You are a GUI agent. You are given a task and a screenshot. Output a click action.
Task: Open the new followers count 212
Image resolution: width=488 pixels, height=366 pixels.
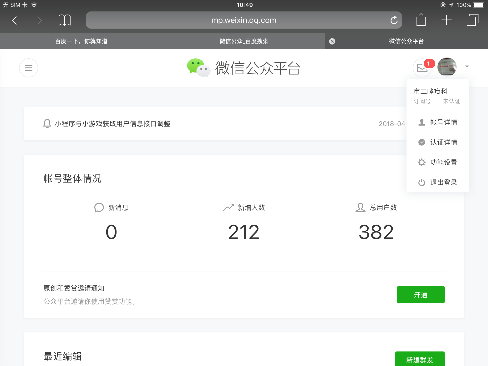244,232
